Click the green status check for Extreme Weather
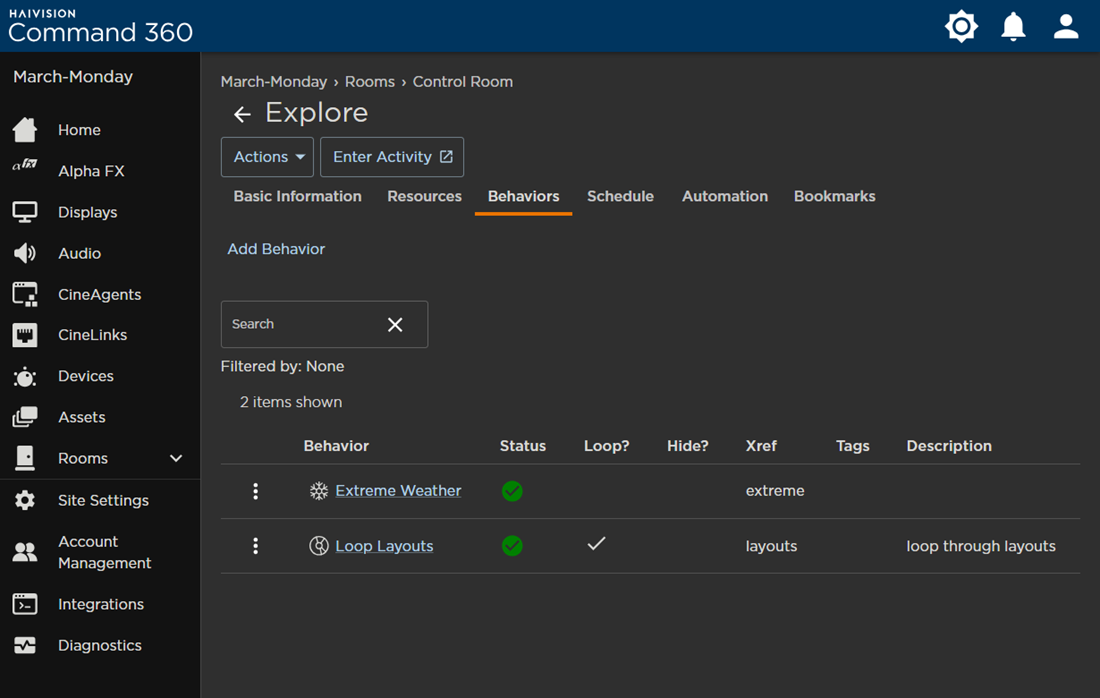 [x=512, y=491]
